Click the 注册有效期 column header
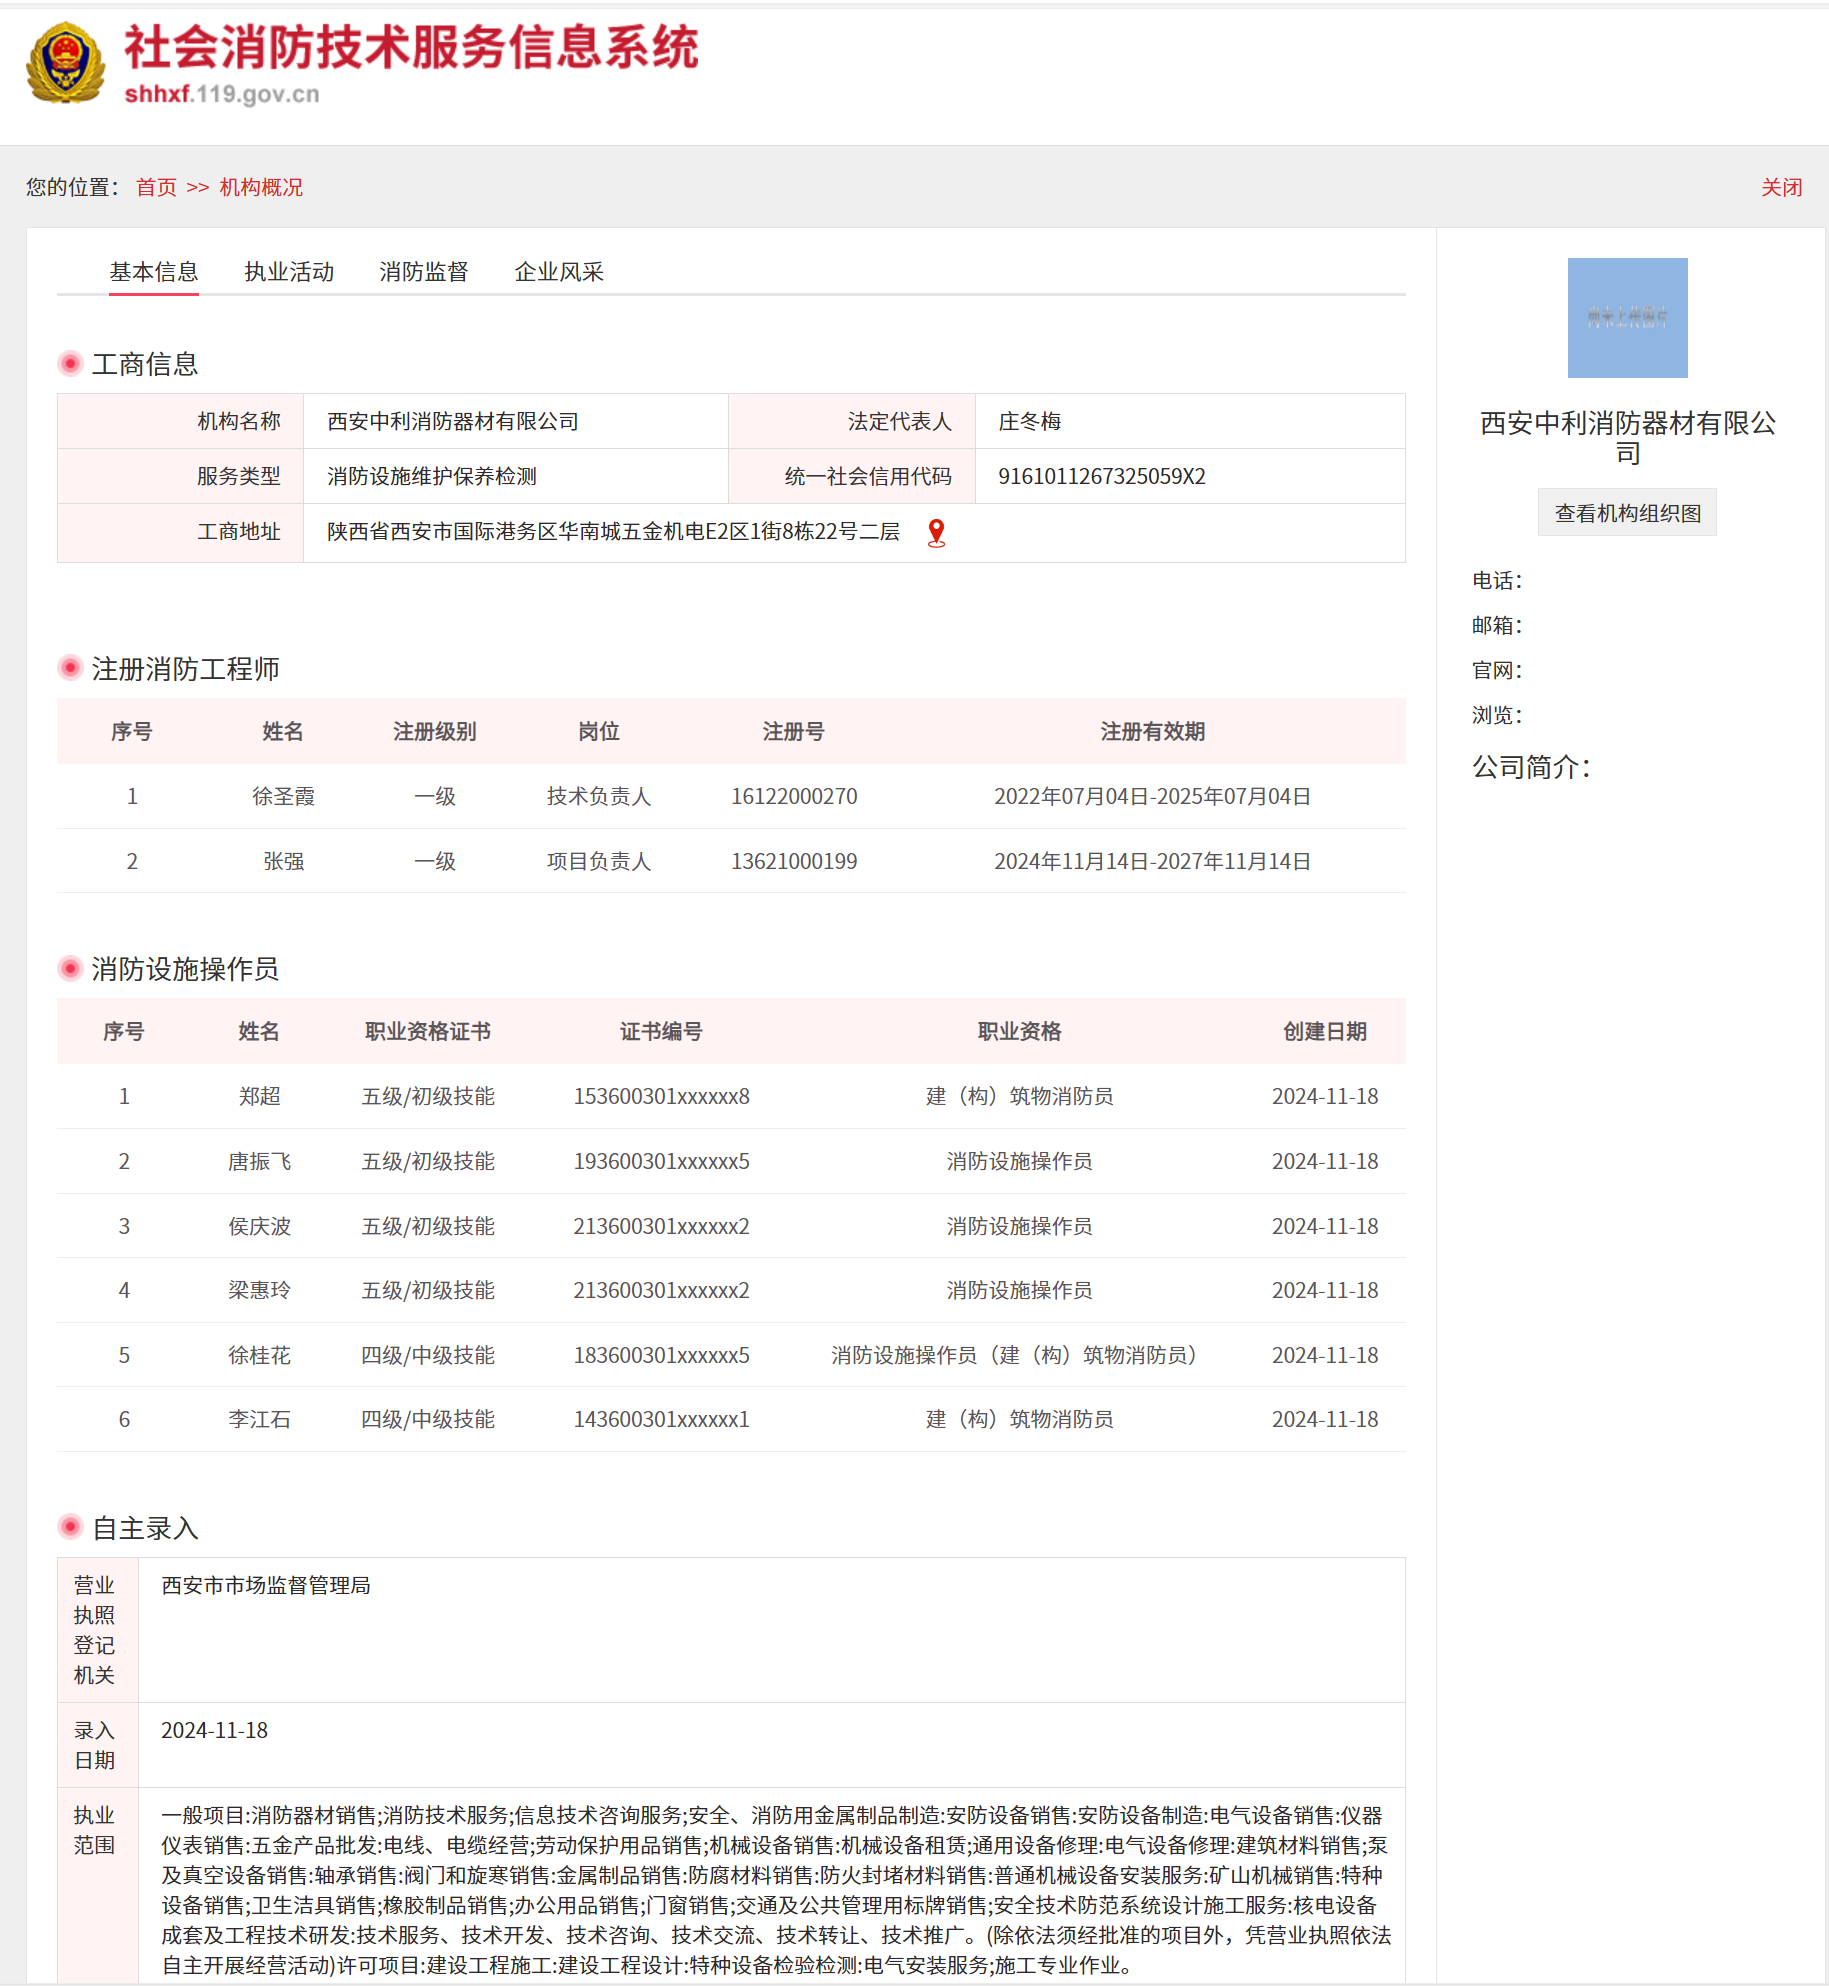 coord(1152,731)
